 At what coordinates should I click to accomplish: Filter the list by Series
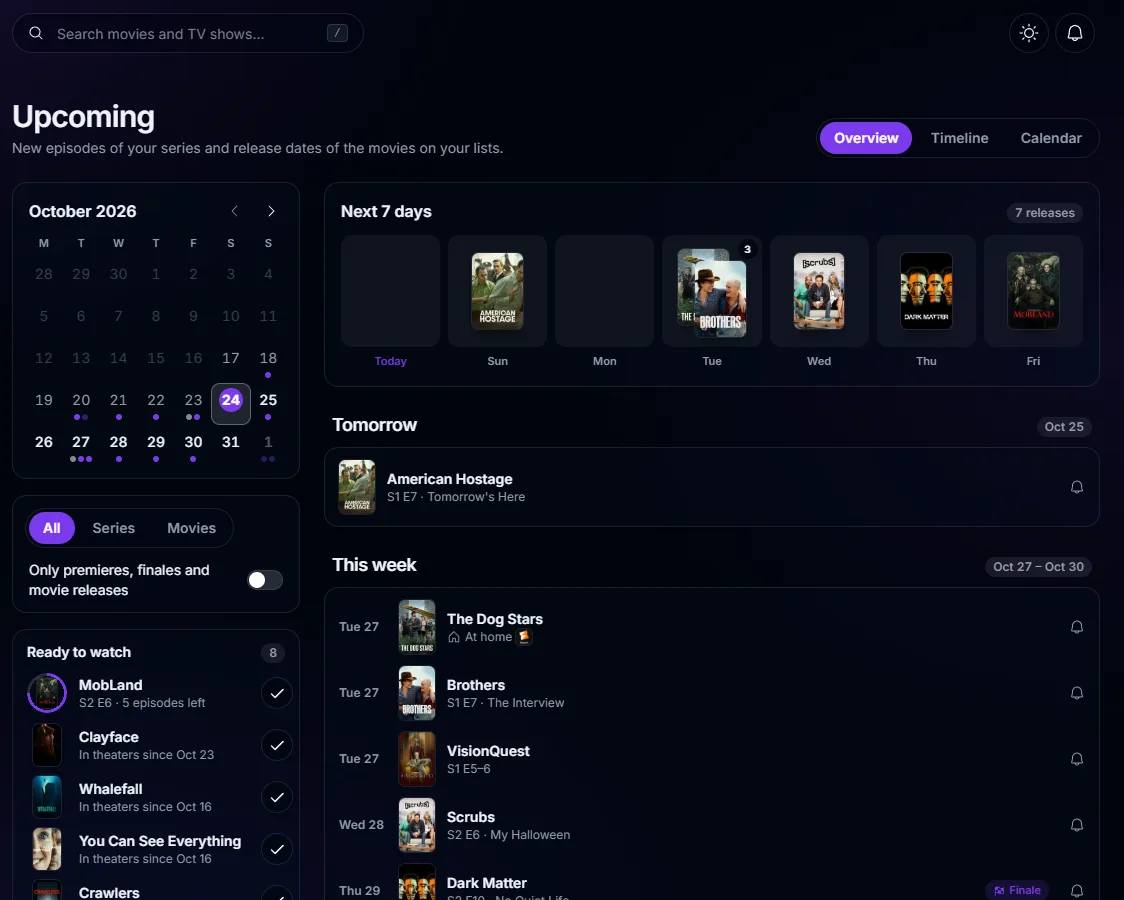113,528
